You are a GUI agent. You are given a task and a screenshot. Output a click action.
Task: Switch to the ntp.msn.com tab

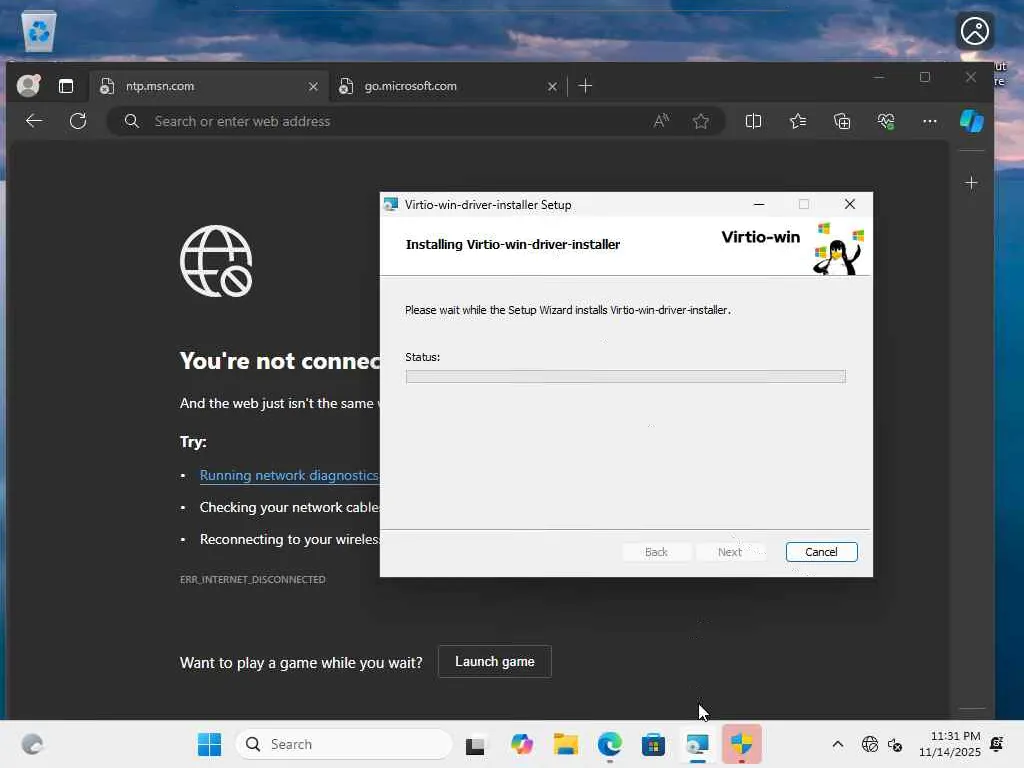click(x=209, y=86)
